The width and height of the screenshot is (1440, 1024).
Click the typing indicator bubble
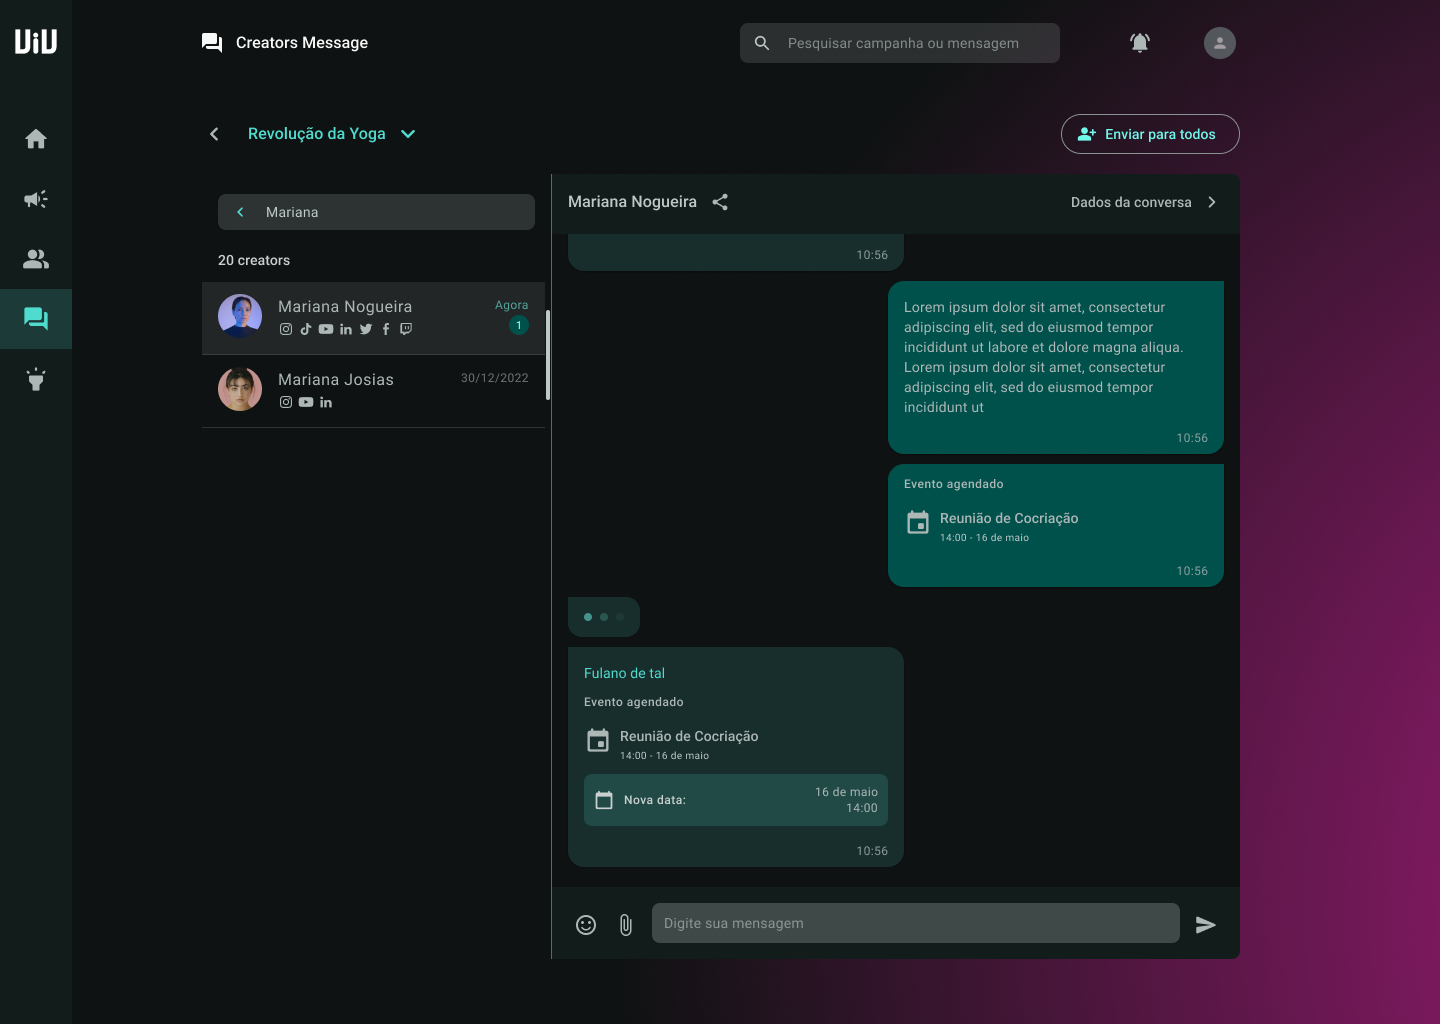604,617
